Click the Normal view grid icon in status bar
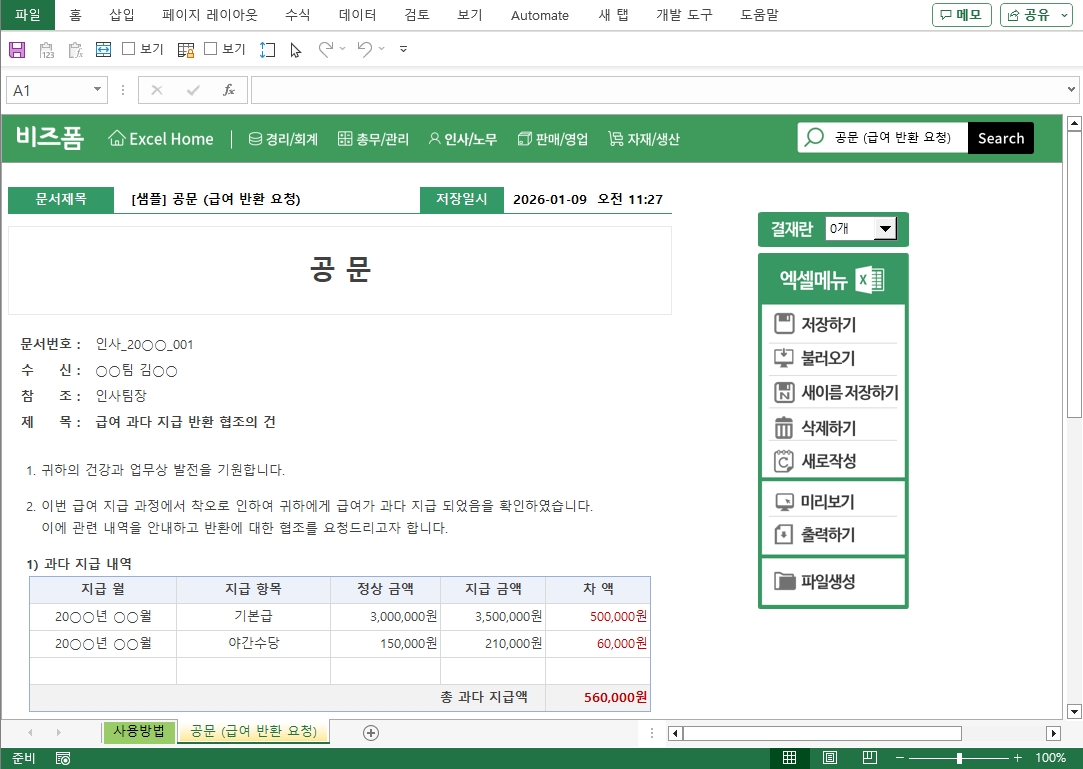 789,758
